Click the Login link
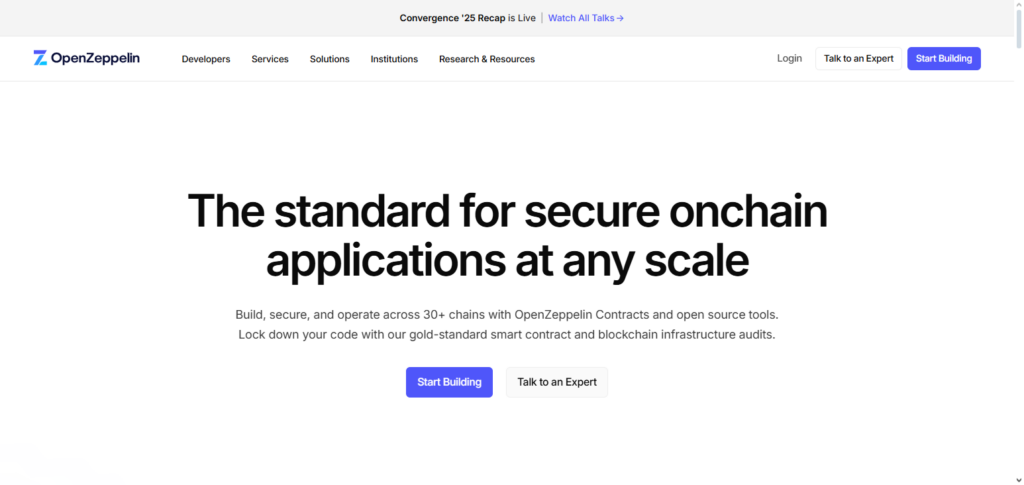Image resolution: width=1024 pixels, height=485 pixels. (789, 58)
